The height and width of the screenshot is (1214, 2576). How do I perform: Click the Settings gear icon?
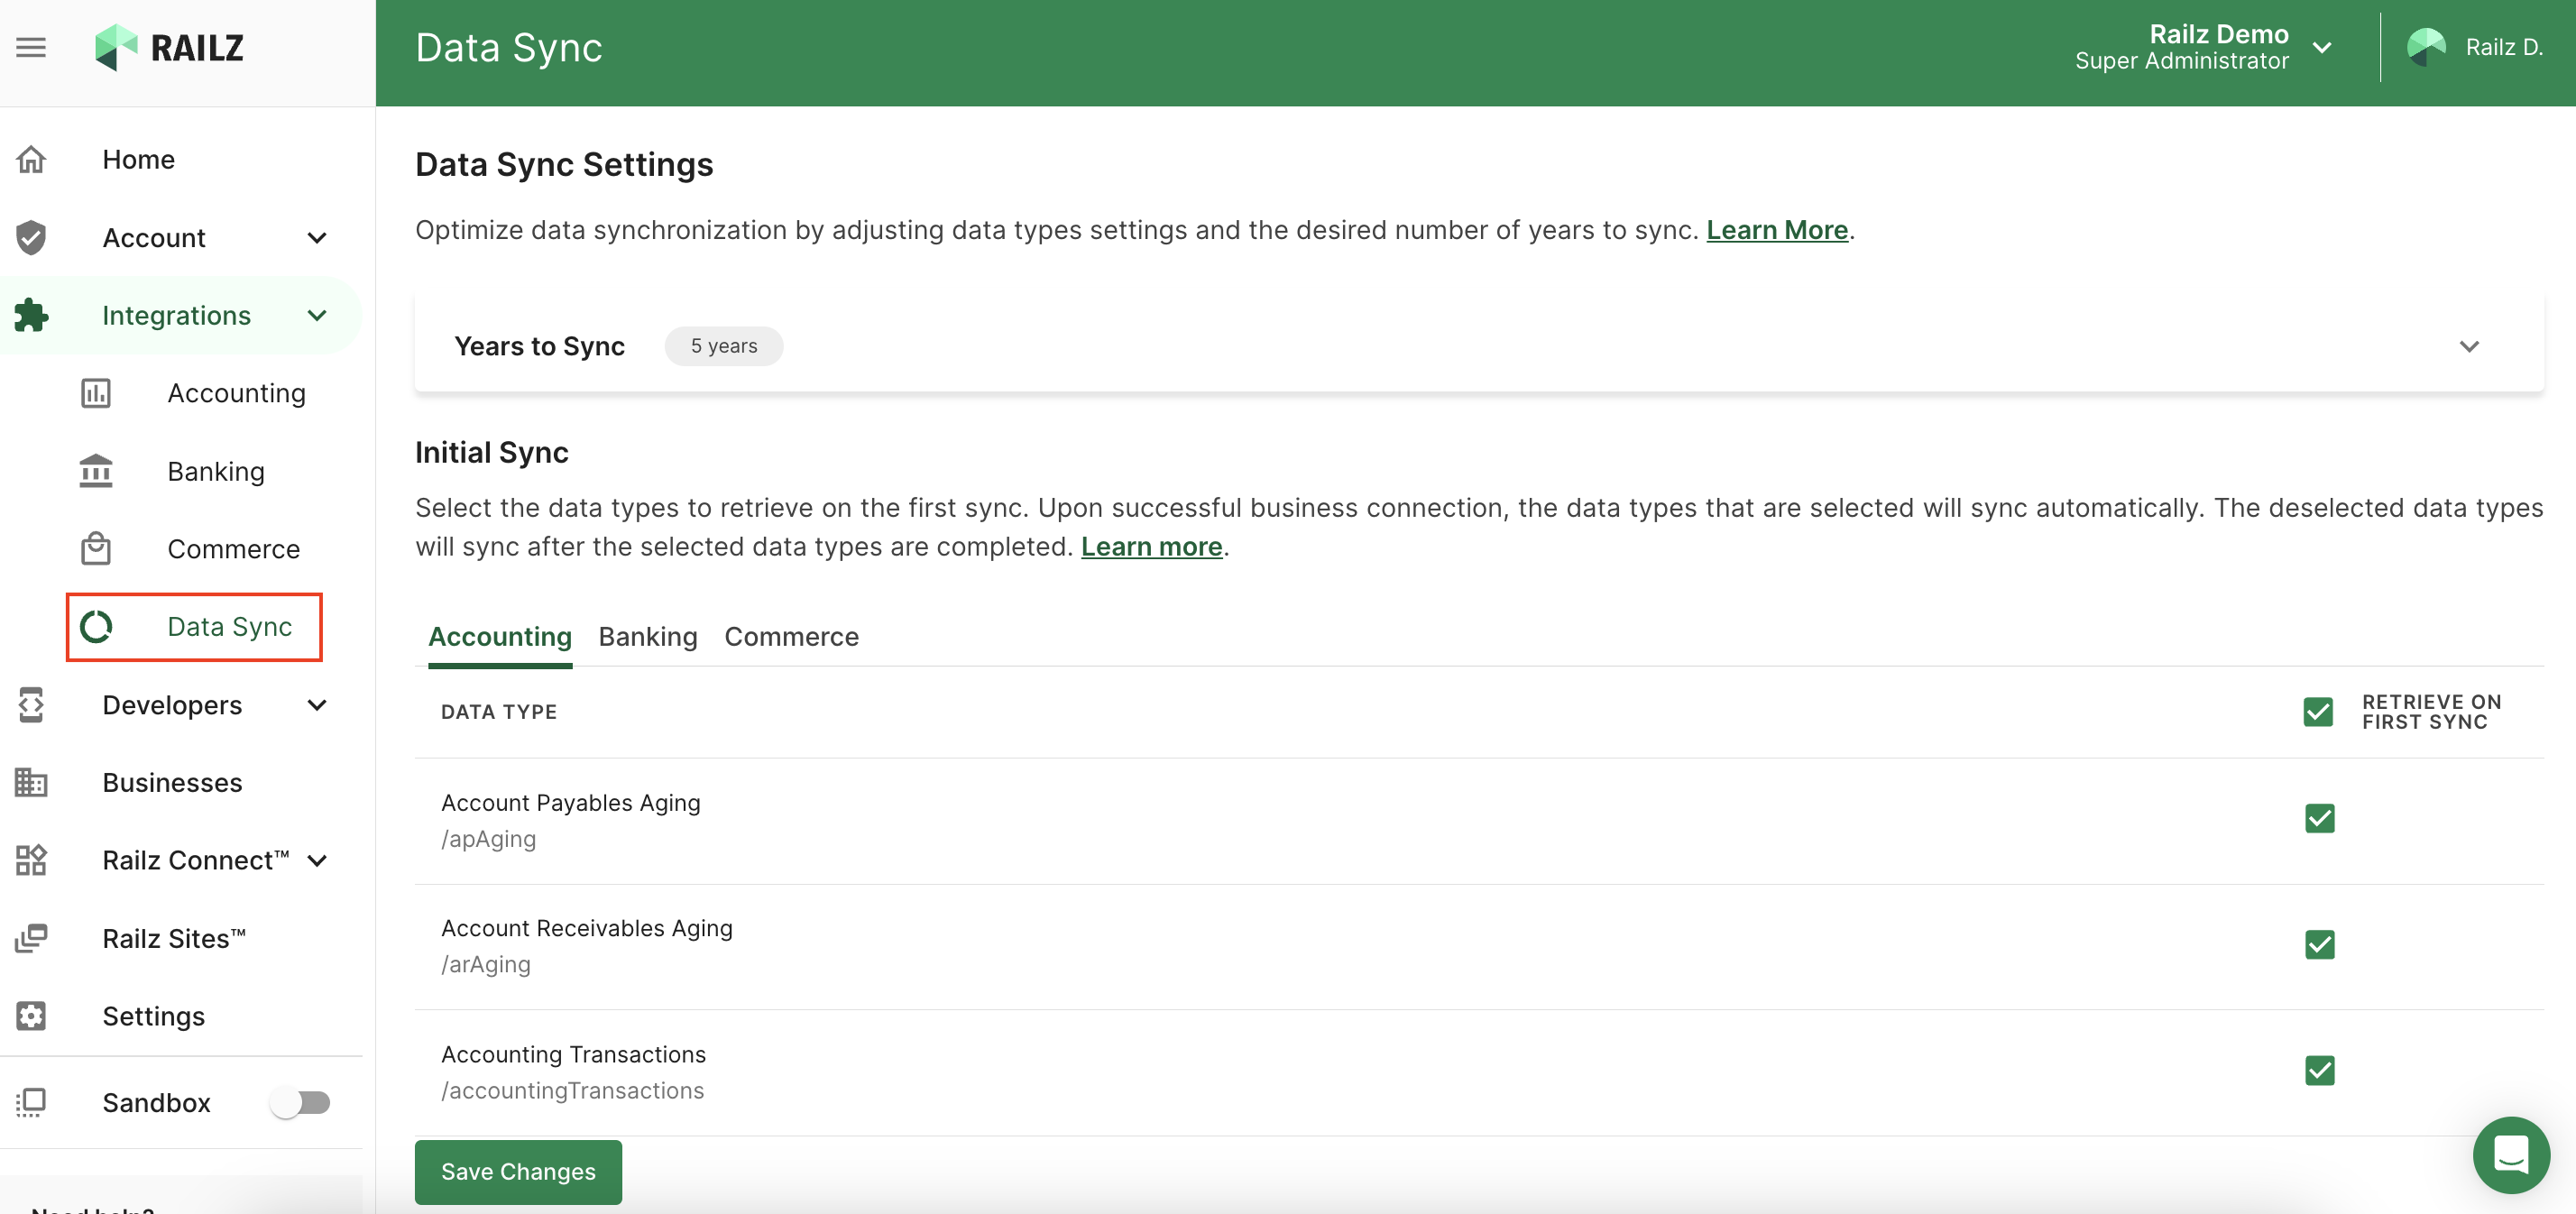coord(31,1016)
